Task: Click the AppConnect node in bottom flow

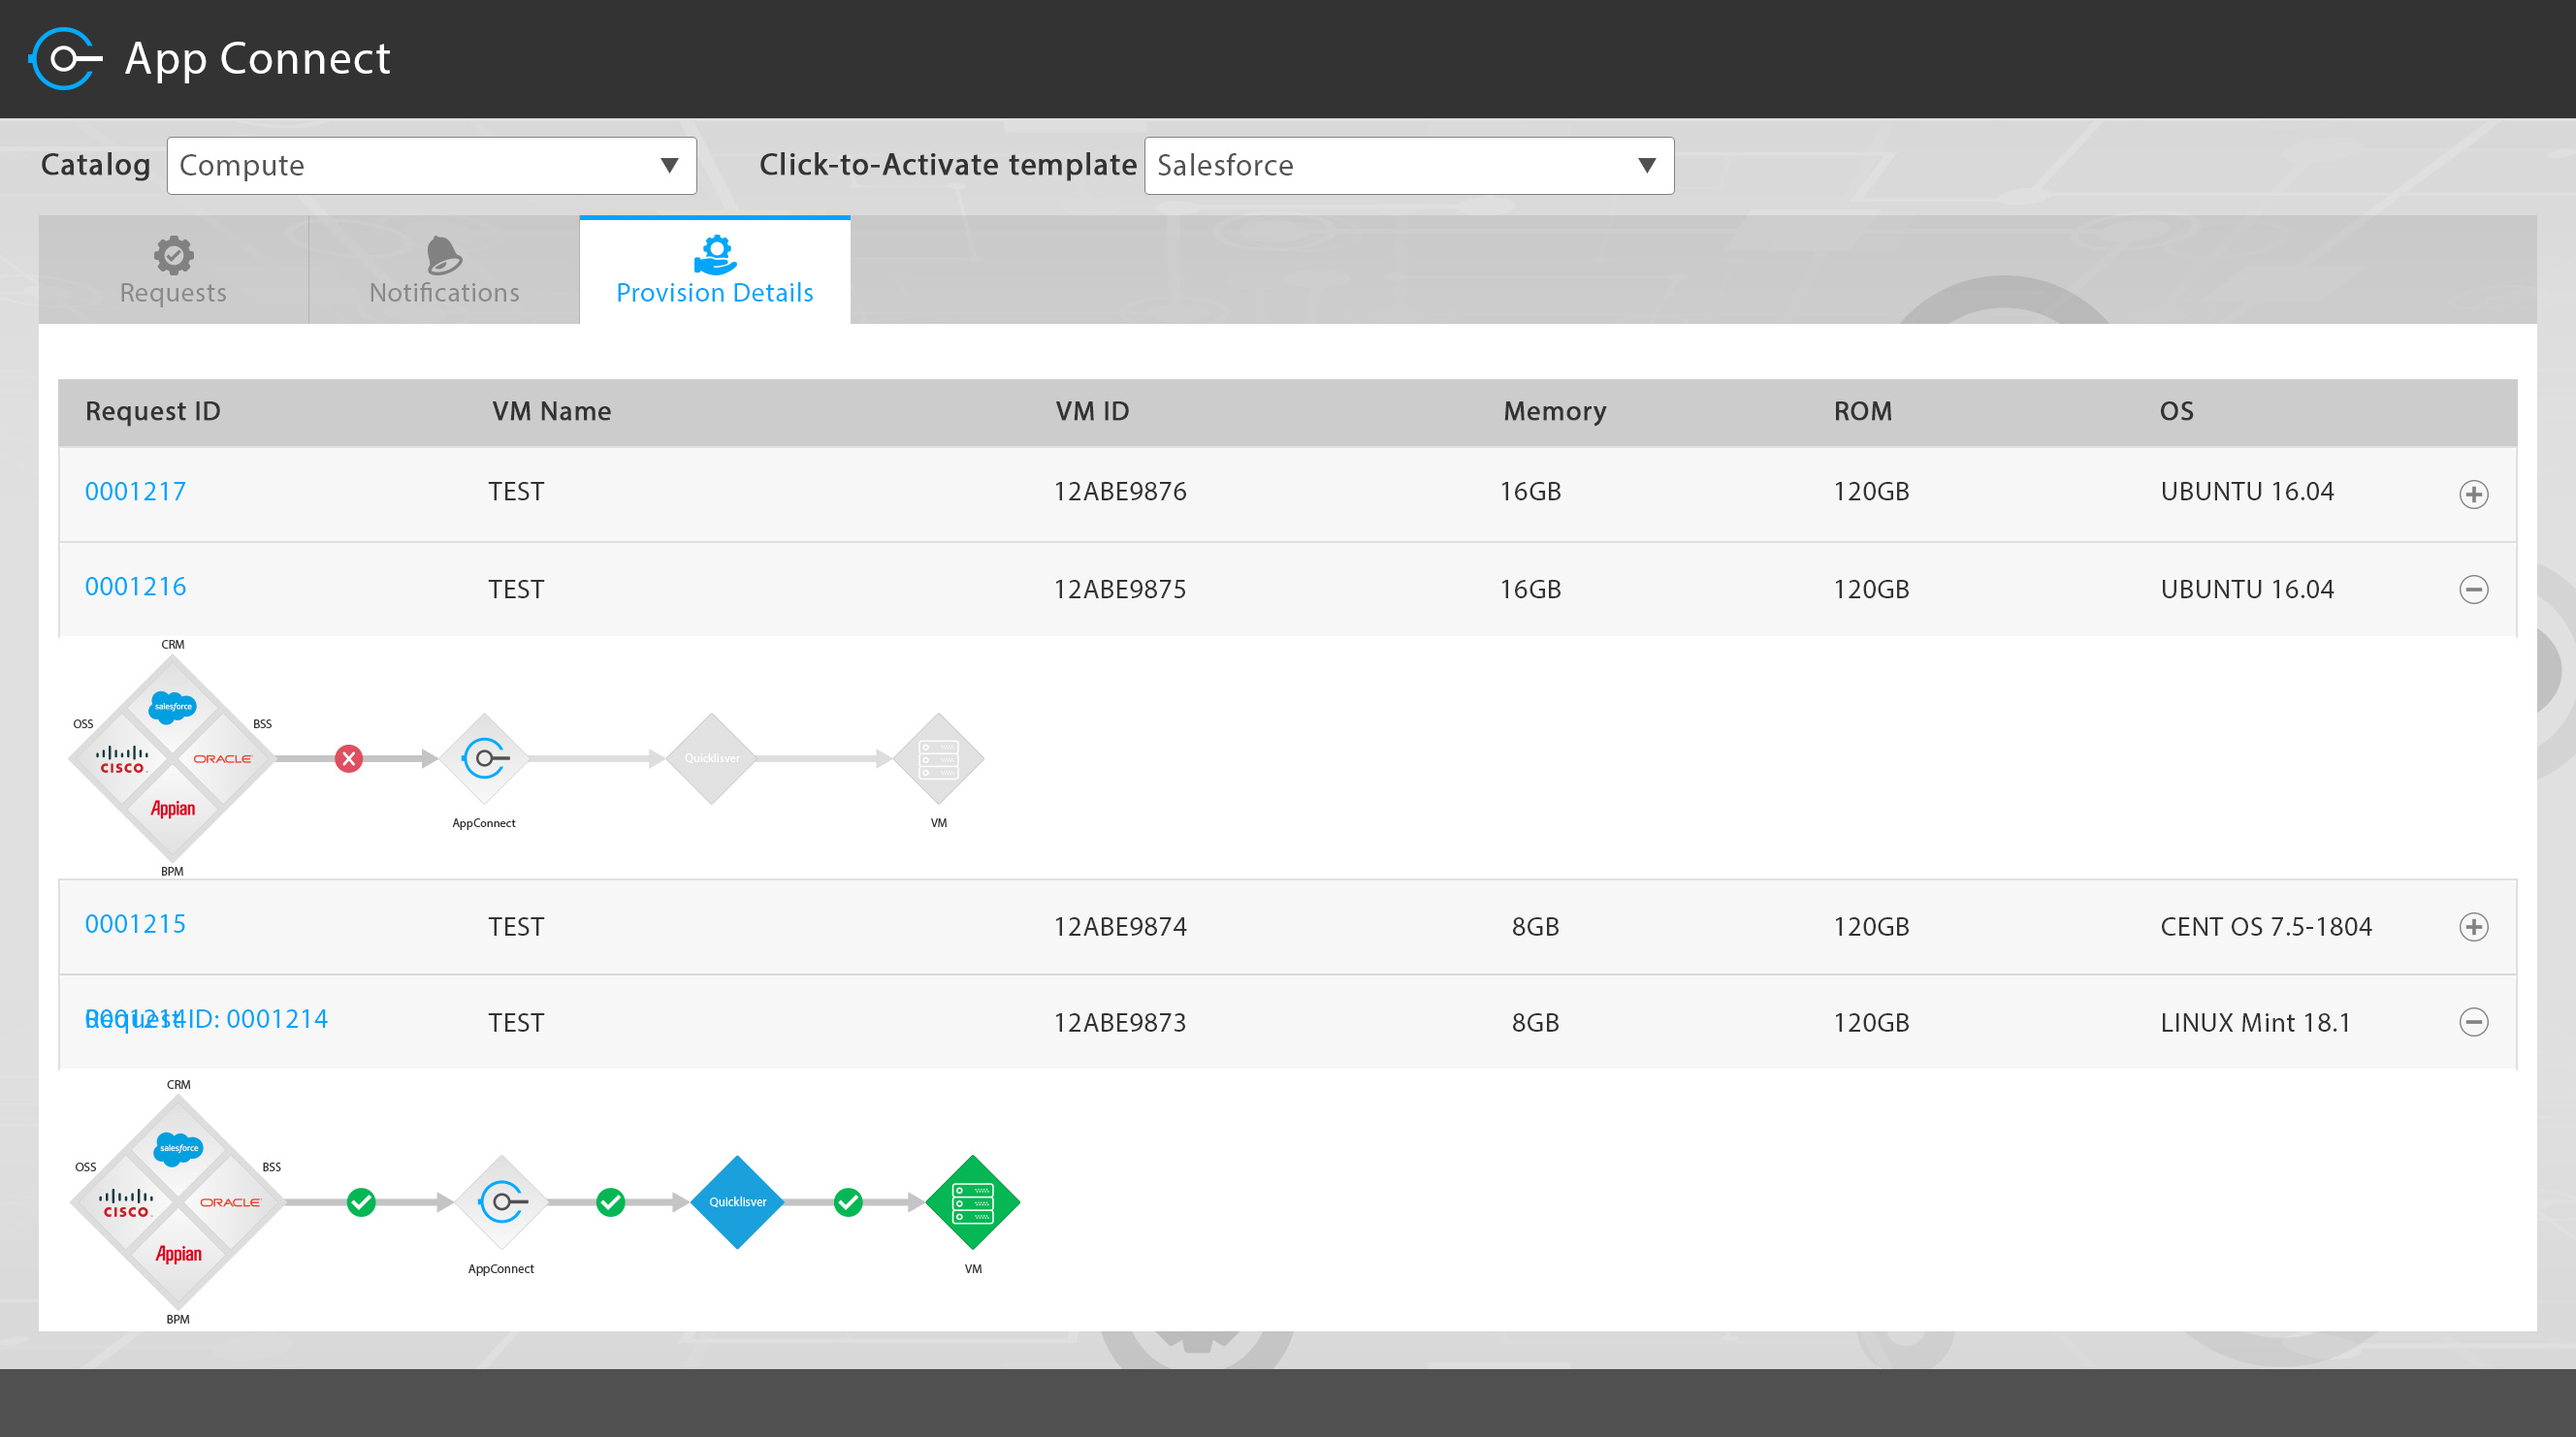Action: (x=501, y=1201)
